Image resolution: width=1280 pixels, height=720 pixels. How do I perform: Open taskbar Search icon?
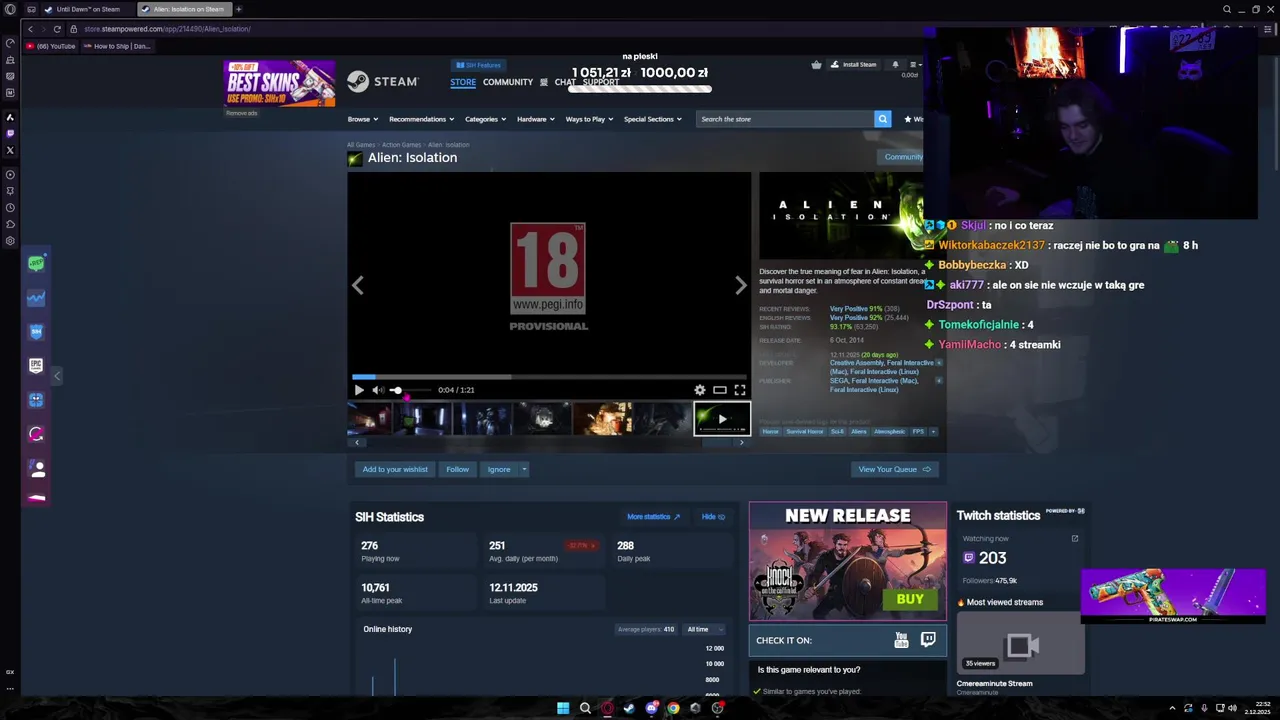[585, 708]
